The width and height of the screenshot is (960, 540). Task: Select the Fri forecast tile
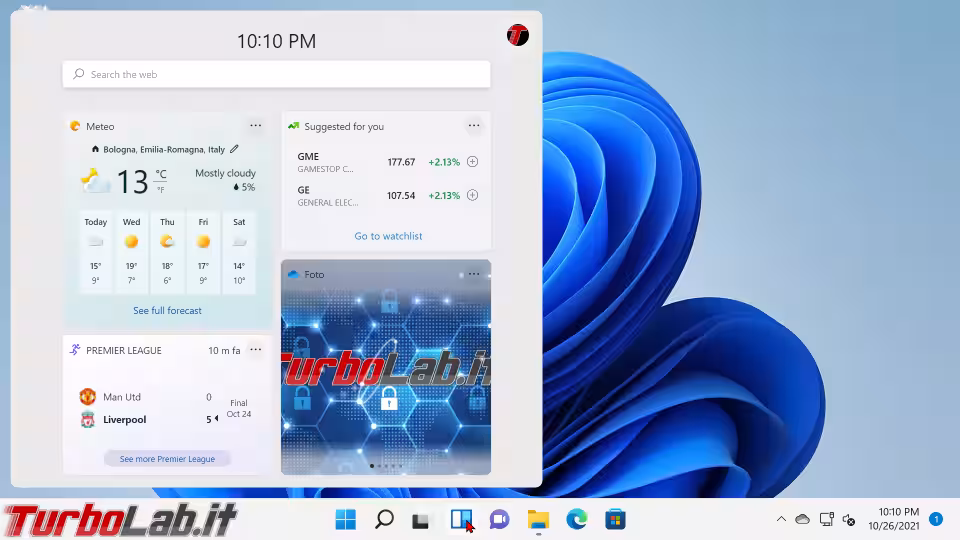click(x=203, y=252)
